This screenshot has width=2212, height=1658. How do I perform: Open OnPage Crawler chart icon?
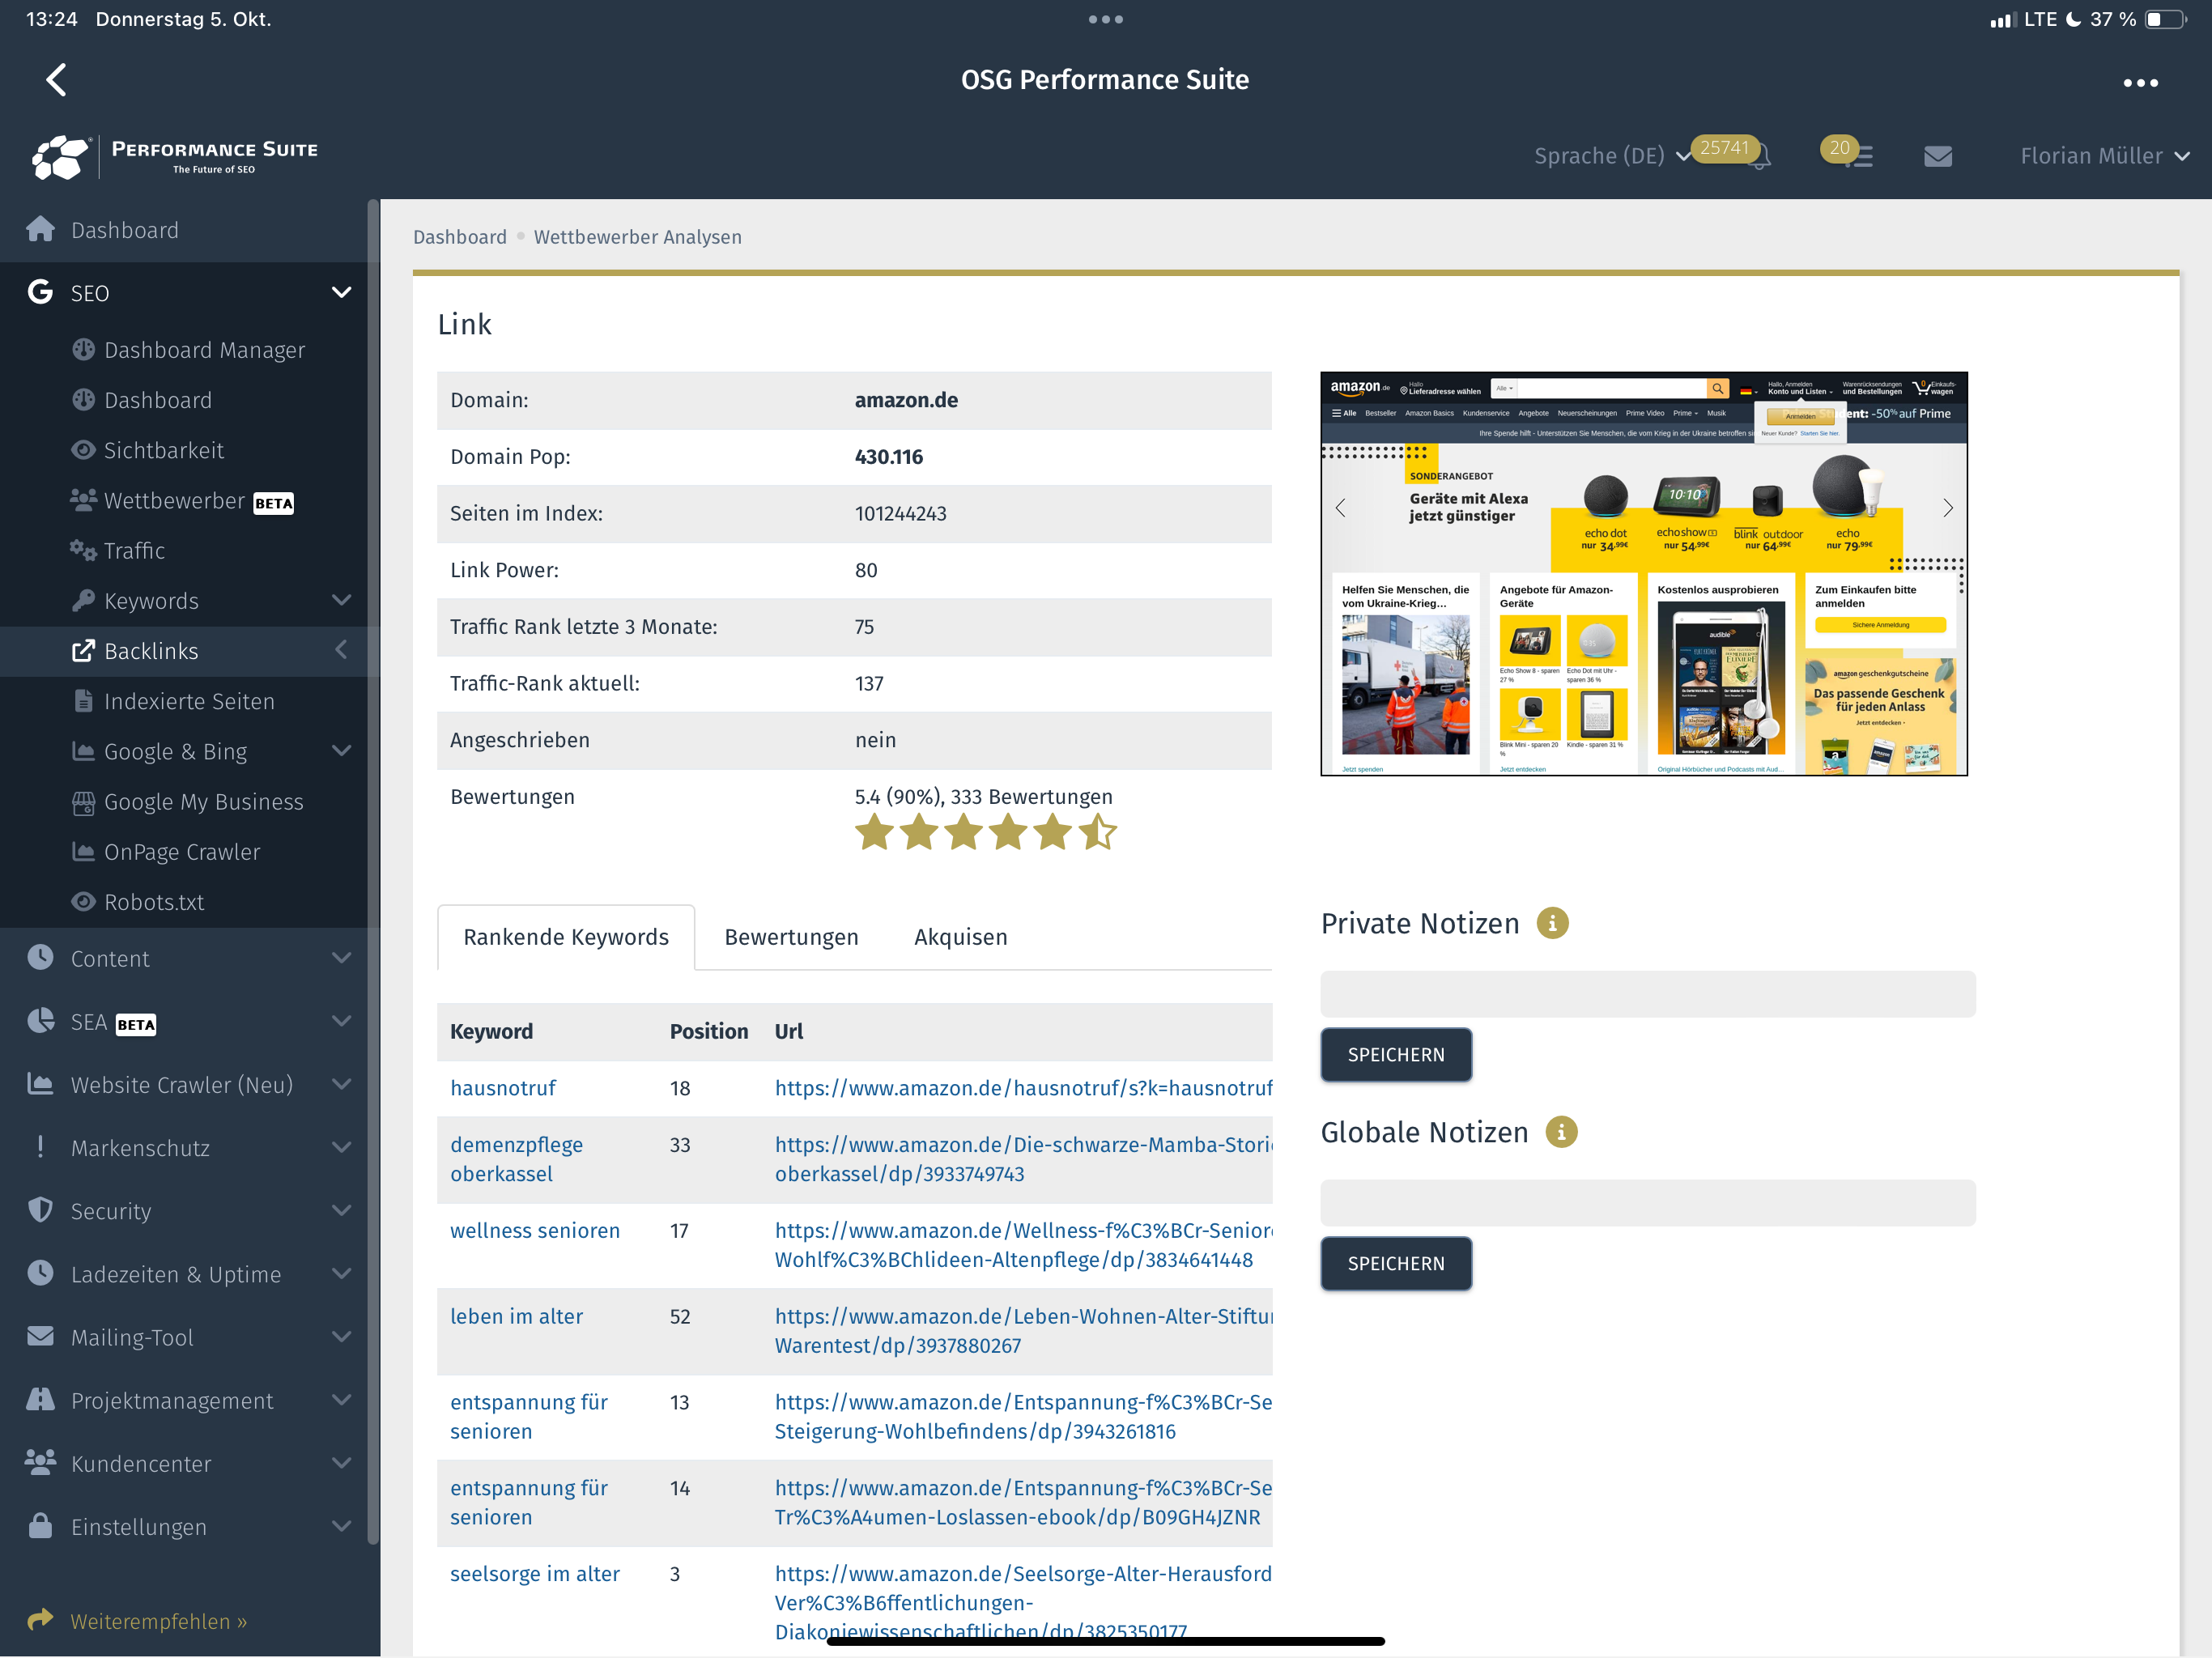coord(83,851)
